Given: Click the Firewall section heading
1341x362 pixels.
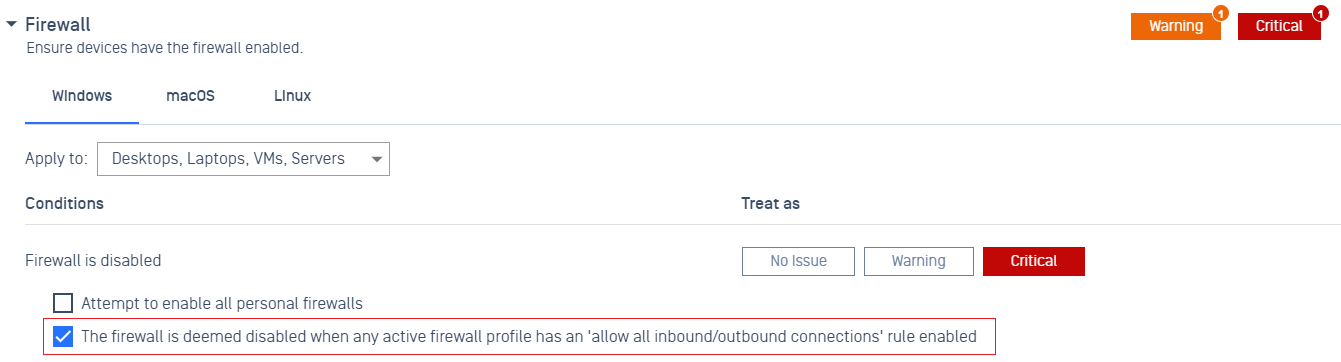Looking at the screenshot, I should 58,25.
